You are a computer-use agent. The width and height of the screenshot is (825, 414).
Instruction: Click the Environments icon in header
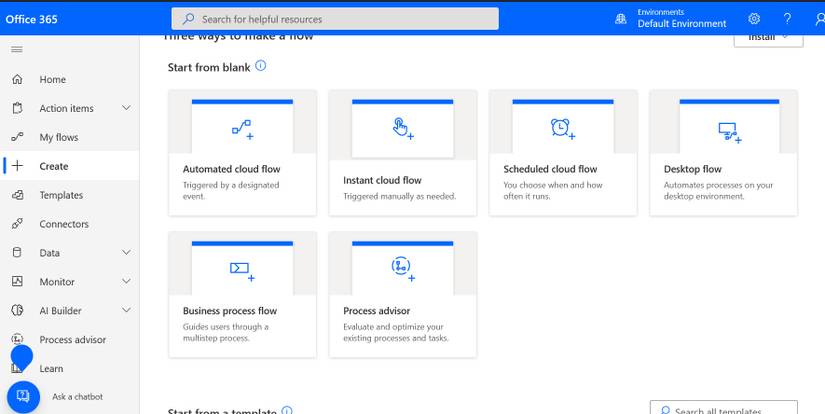(x=621, y=19)
